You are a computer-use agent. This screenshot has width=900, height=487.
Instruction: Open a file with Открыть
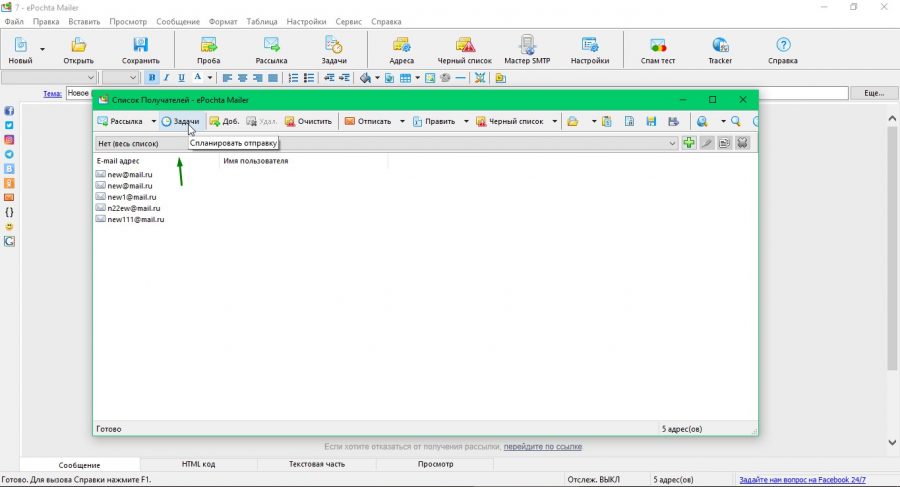[x=78, y=50]
